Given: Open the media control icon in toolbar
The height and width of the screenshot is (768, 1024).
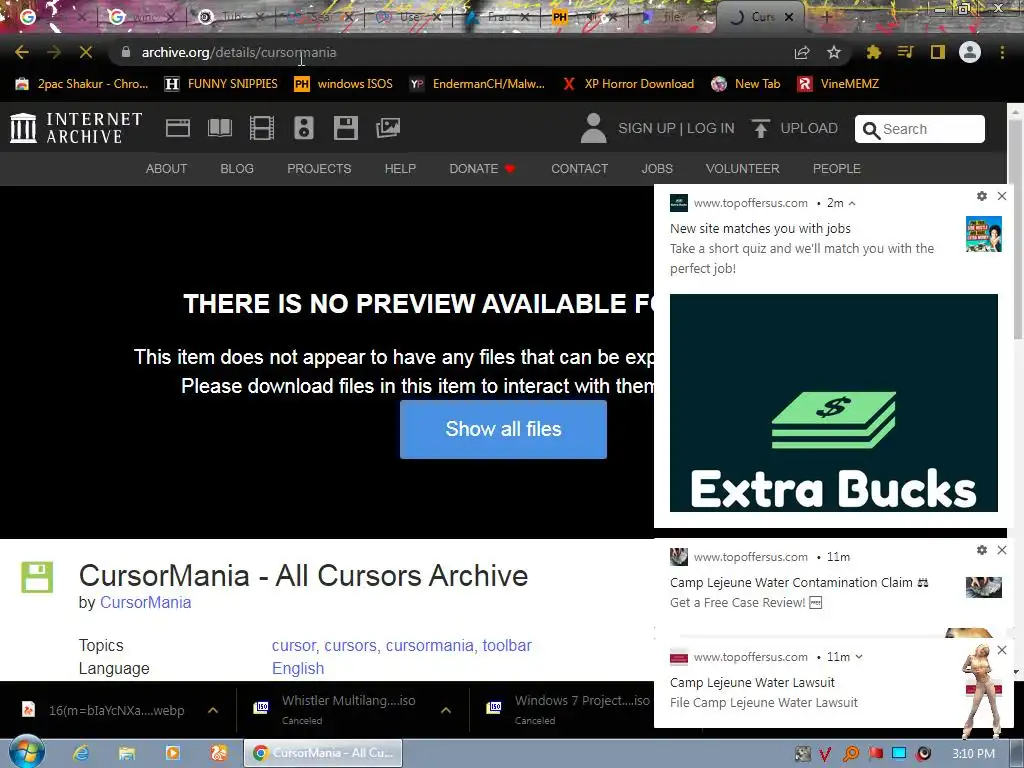Looking at the screenshot, I should [x=905, y=52].
